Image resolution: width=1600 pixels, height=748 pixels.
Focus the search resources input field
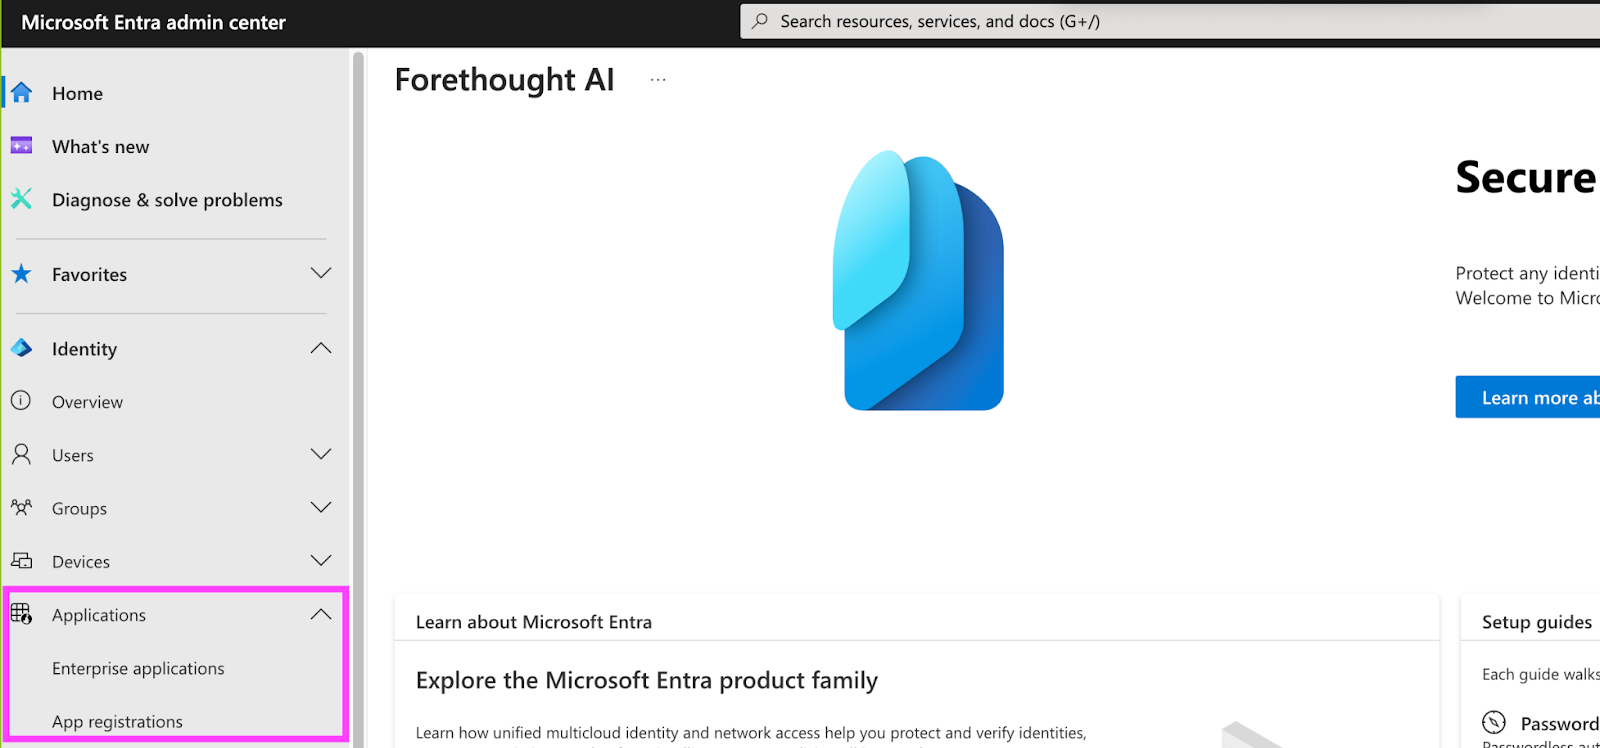(x=1170, y=21)
